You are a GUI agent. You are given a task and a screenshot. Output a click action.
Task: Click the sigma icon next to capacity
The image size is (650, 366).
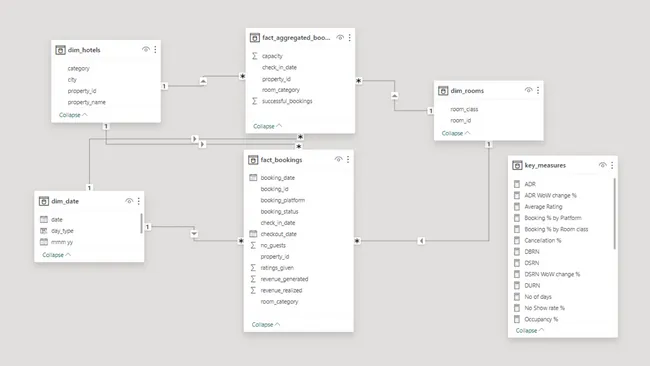click(x=255, y=56)
